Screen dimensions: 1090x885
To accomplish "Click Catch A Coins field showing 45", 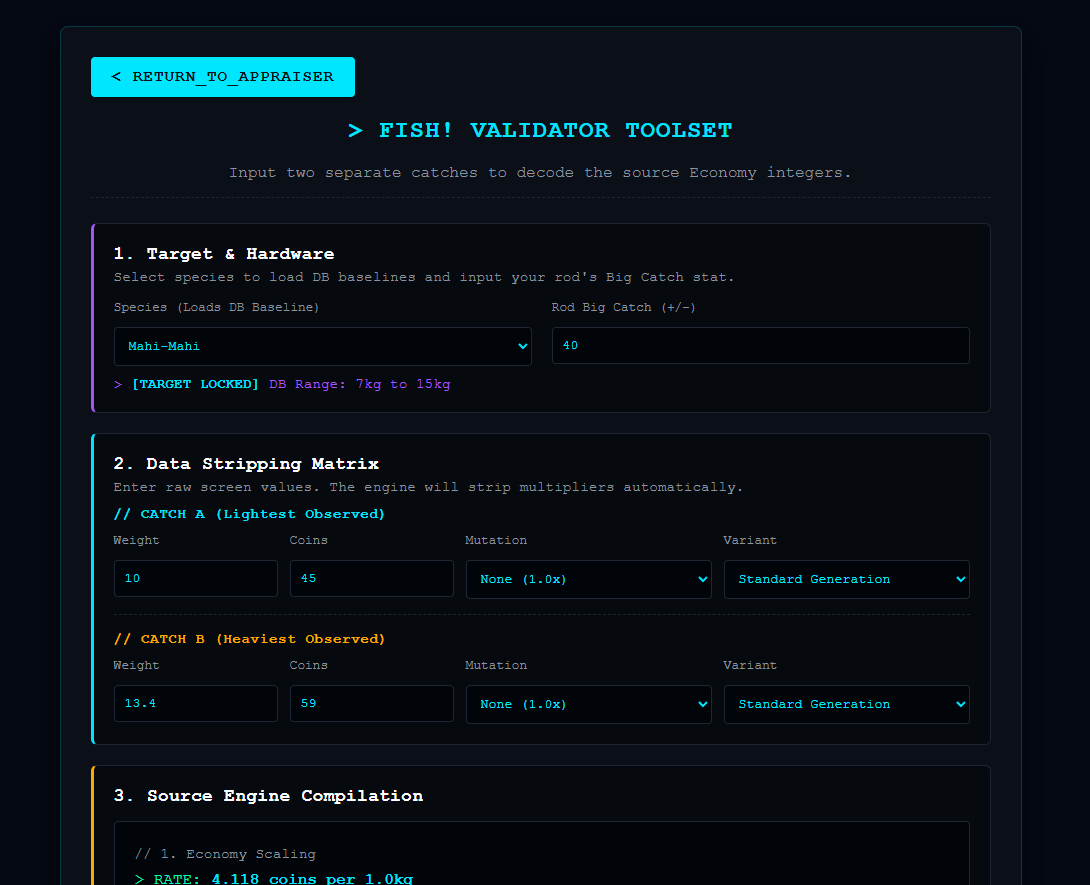I will (x=372, y=578).
